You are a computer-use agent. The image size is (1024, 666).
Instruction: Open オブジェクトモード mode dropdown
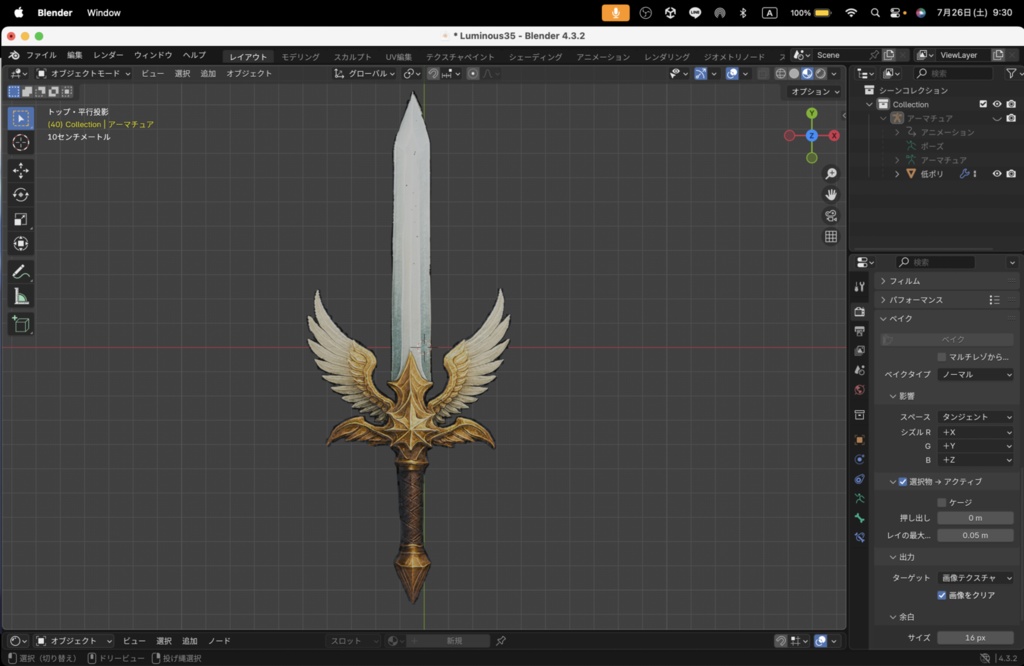click(x=84, y=74)
